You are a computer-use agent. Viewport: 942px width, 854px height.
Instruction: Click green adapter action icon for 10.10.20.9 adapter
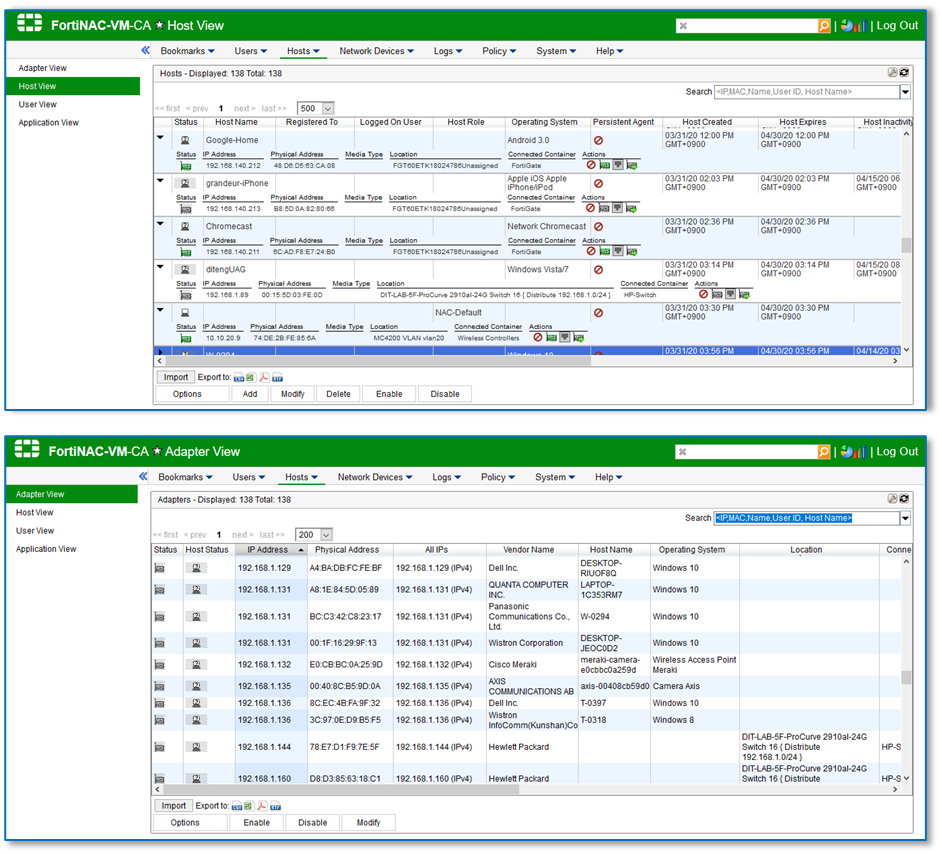551,338
